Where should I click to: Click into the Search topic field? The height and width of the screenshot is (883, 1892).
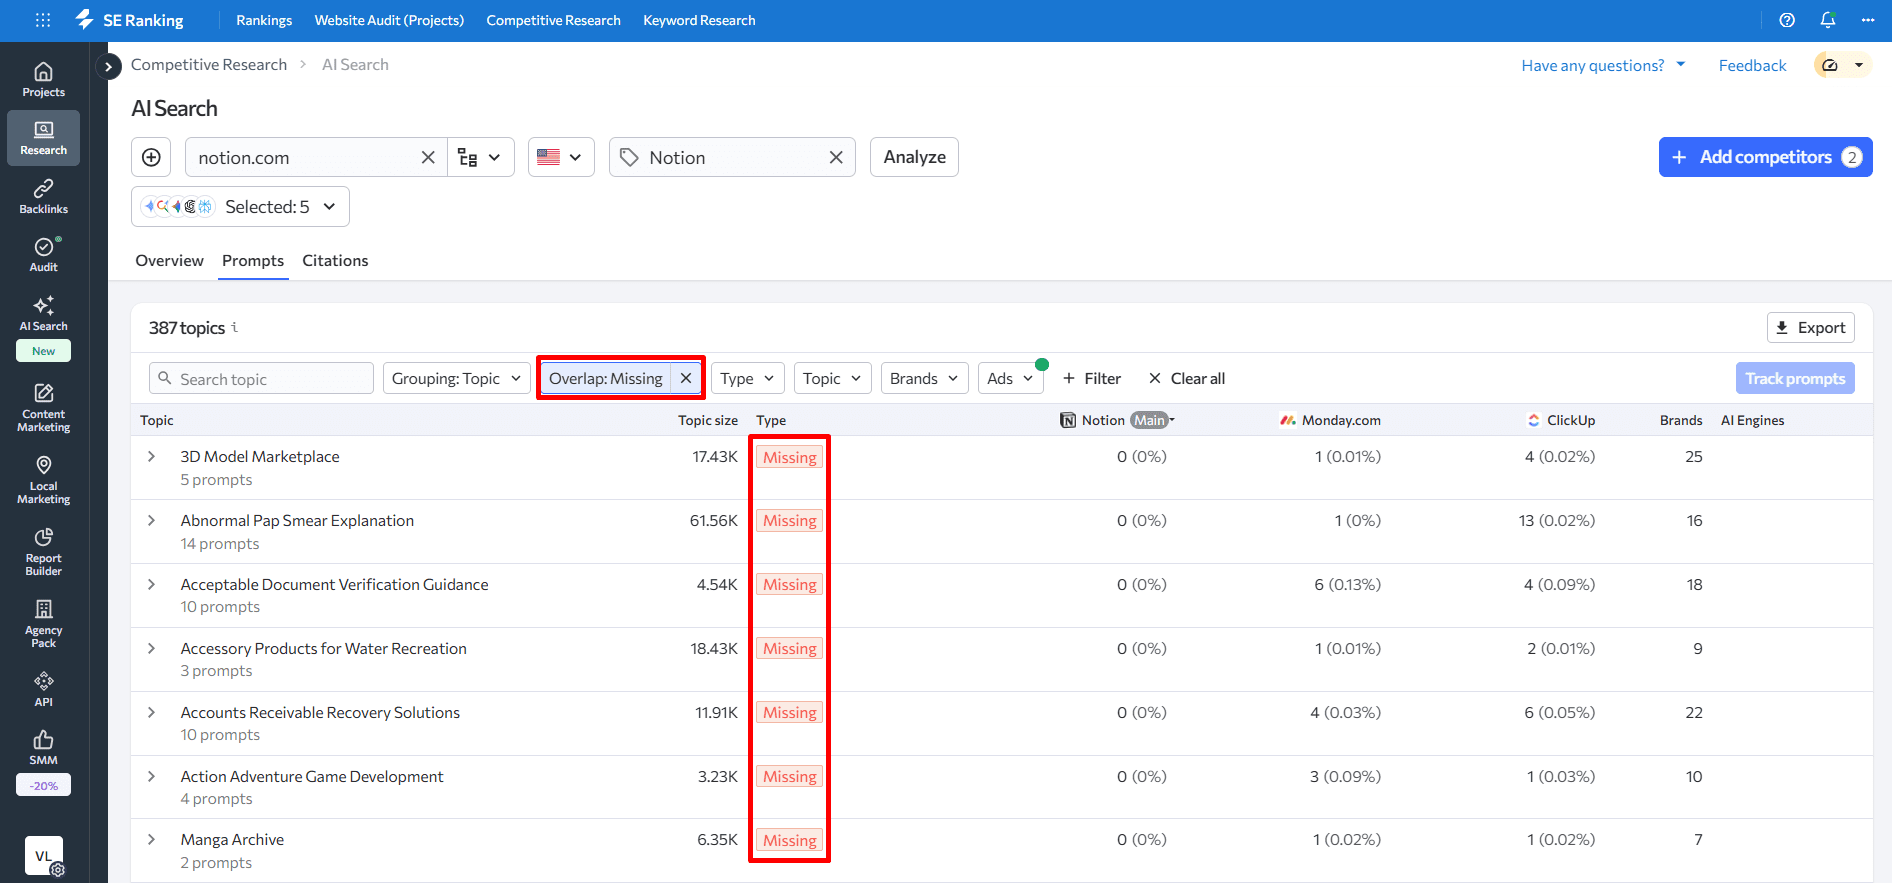[x=261, y=378]
